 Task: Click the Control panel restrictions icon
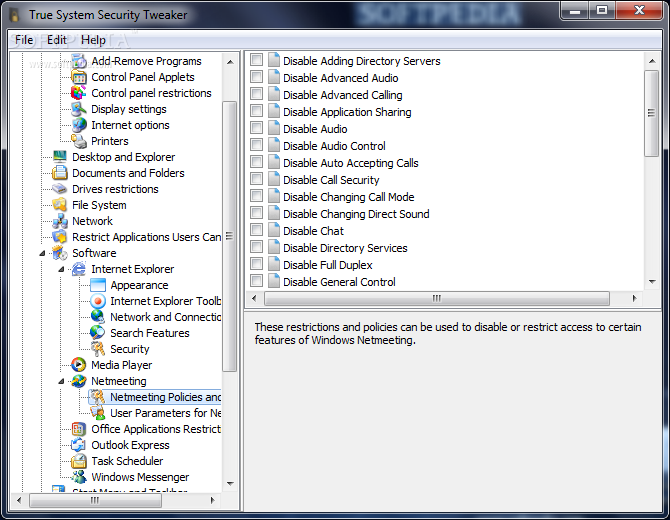79,93
